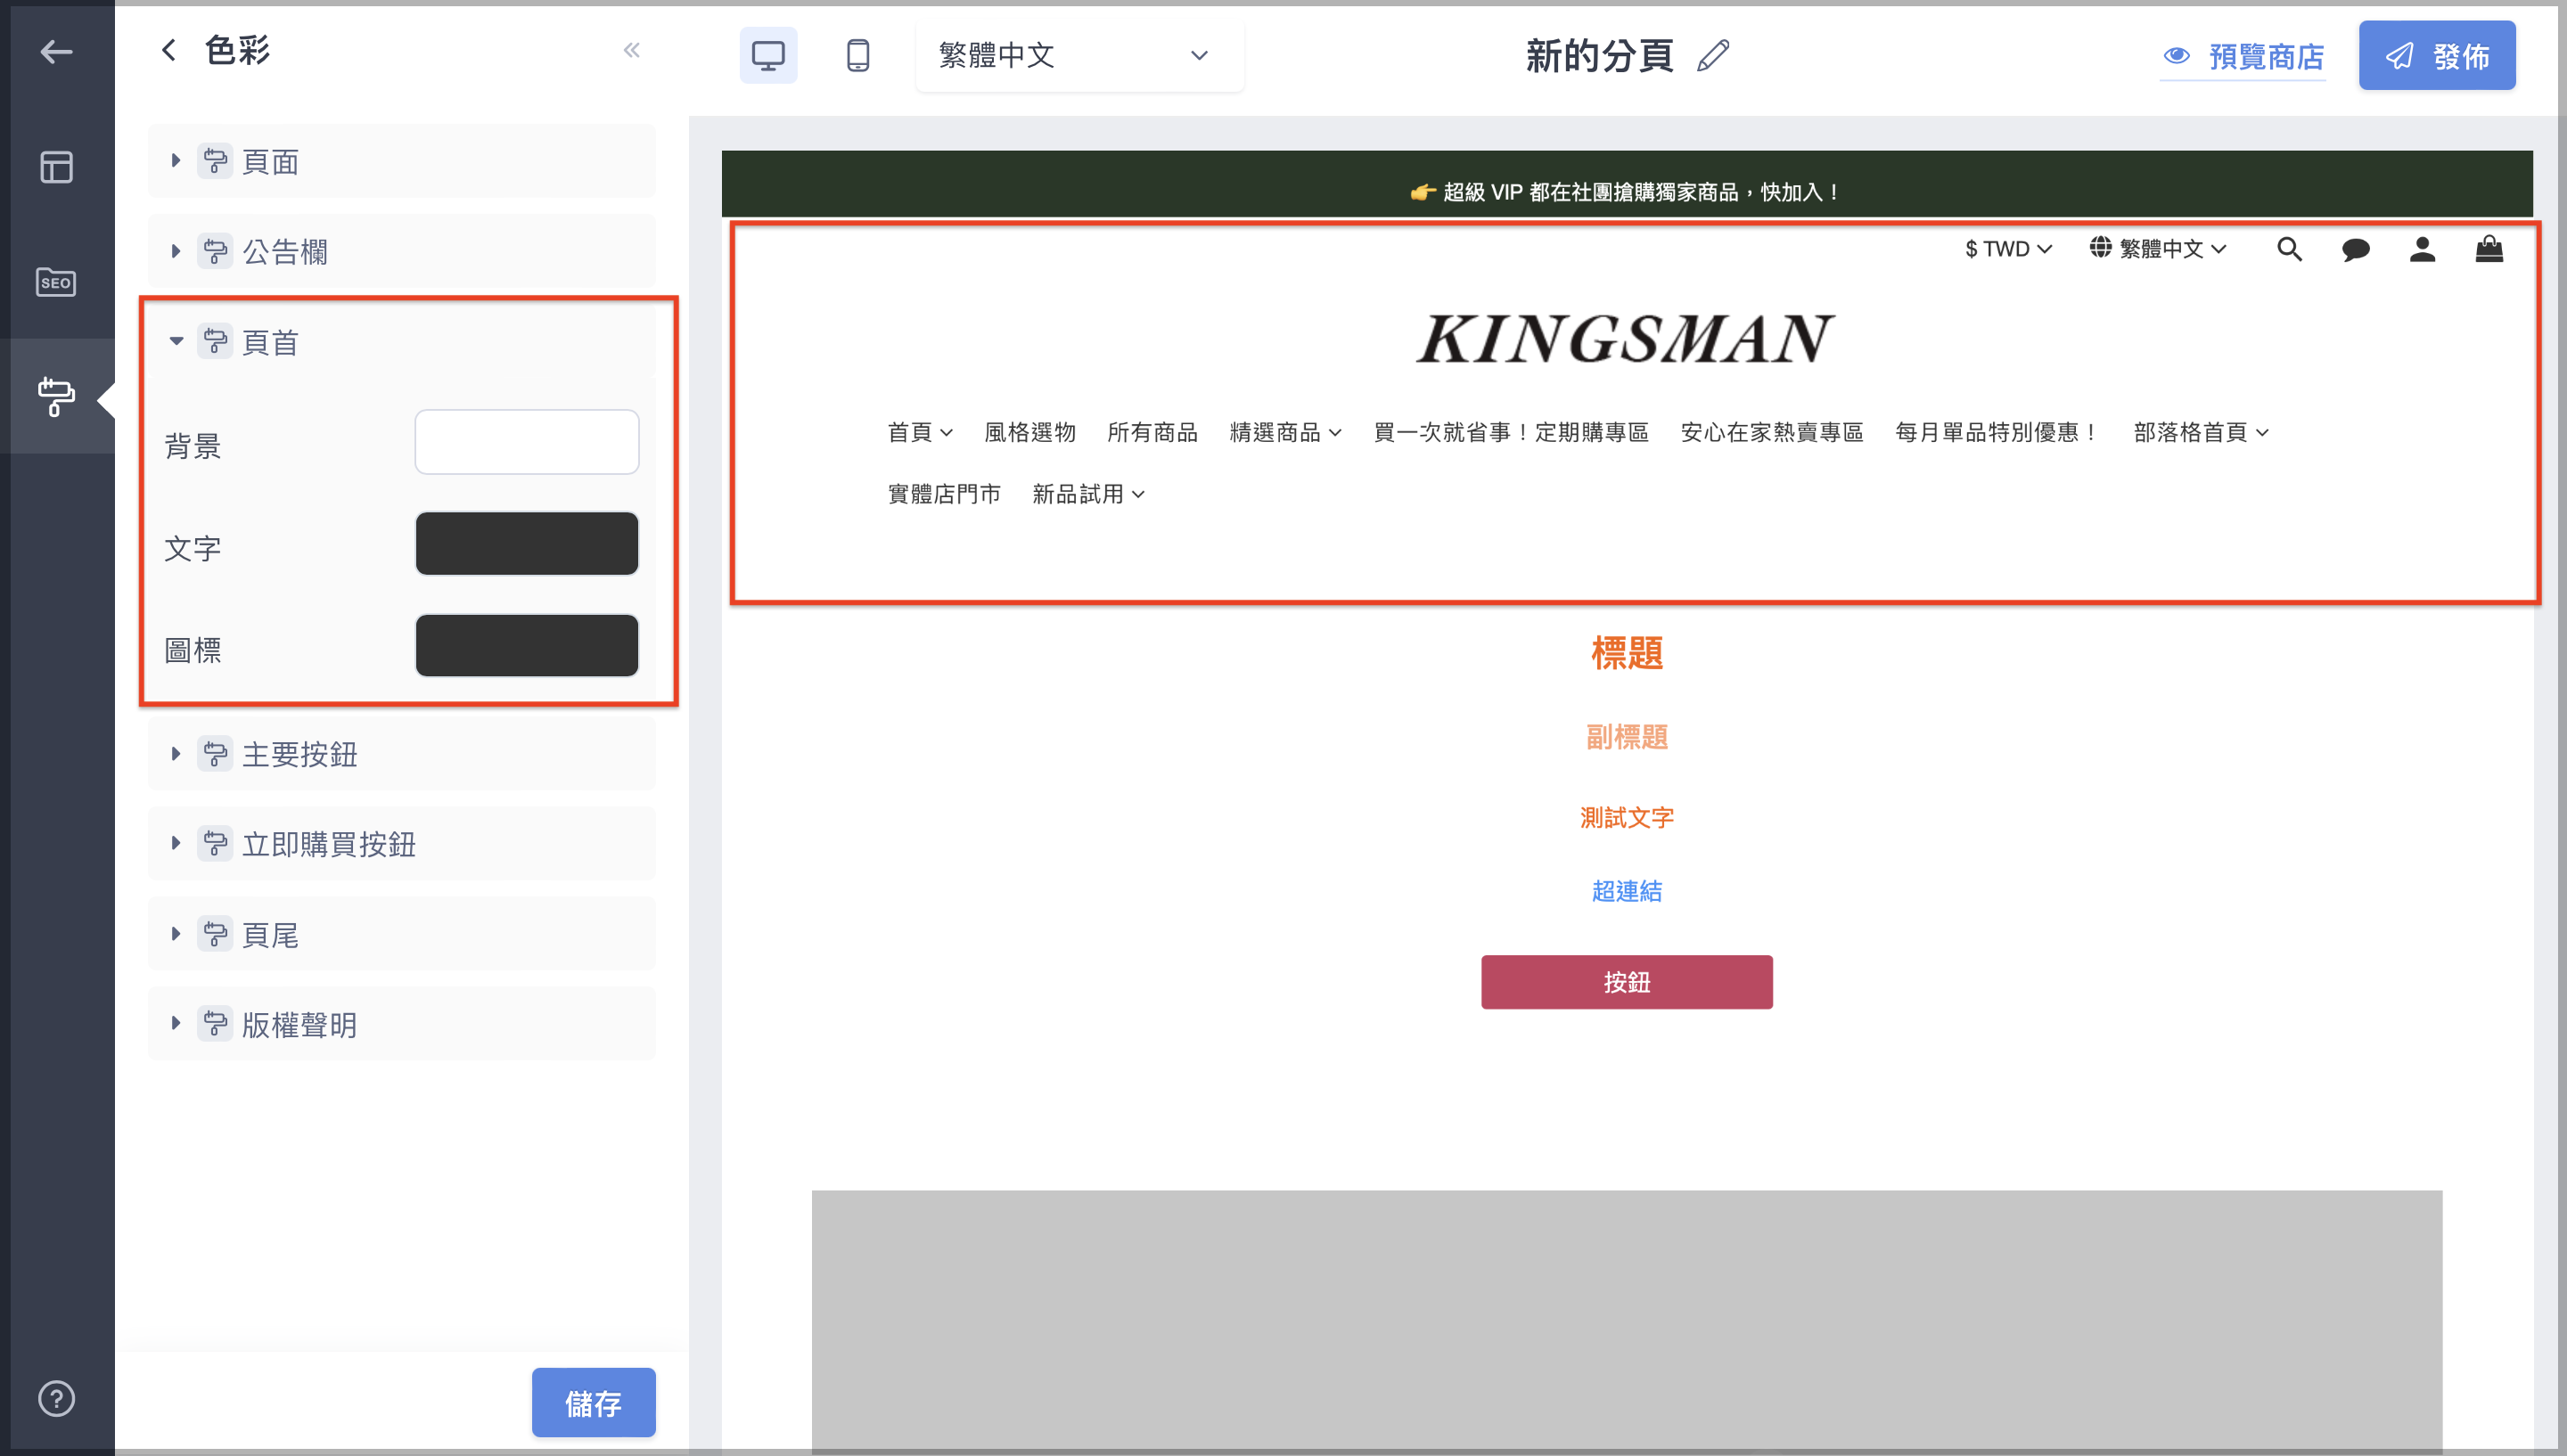Select the 風格選物 navigation item

1030,432
